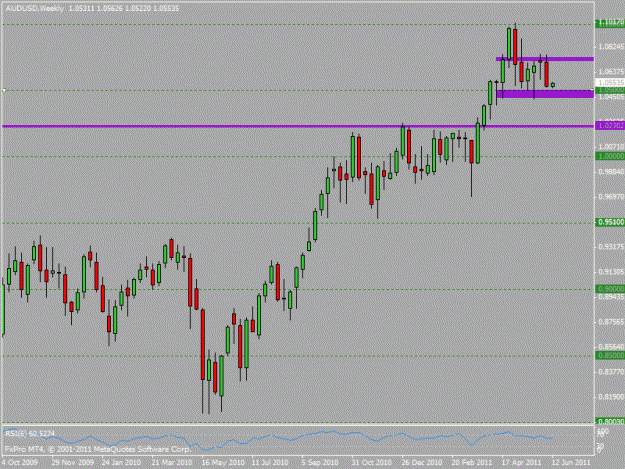Screen dimensions: 625x469
Task: Click the green 1.00000 level label
Action: coord(610,156)
